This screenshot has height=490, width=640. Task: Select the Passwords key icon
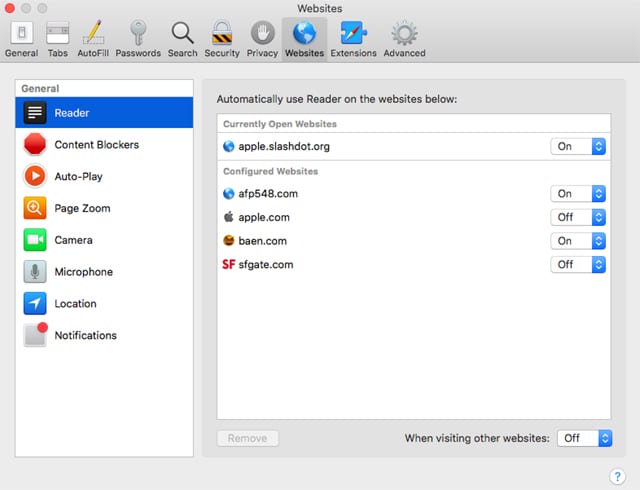click(x=138, y=39)
